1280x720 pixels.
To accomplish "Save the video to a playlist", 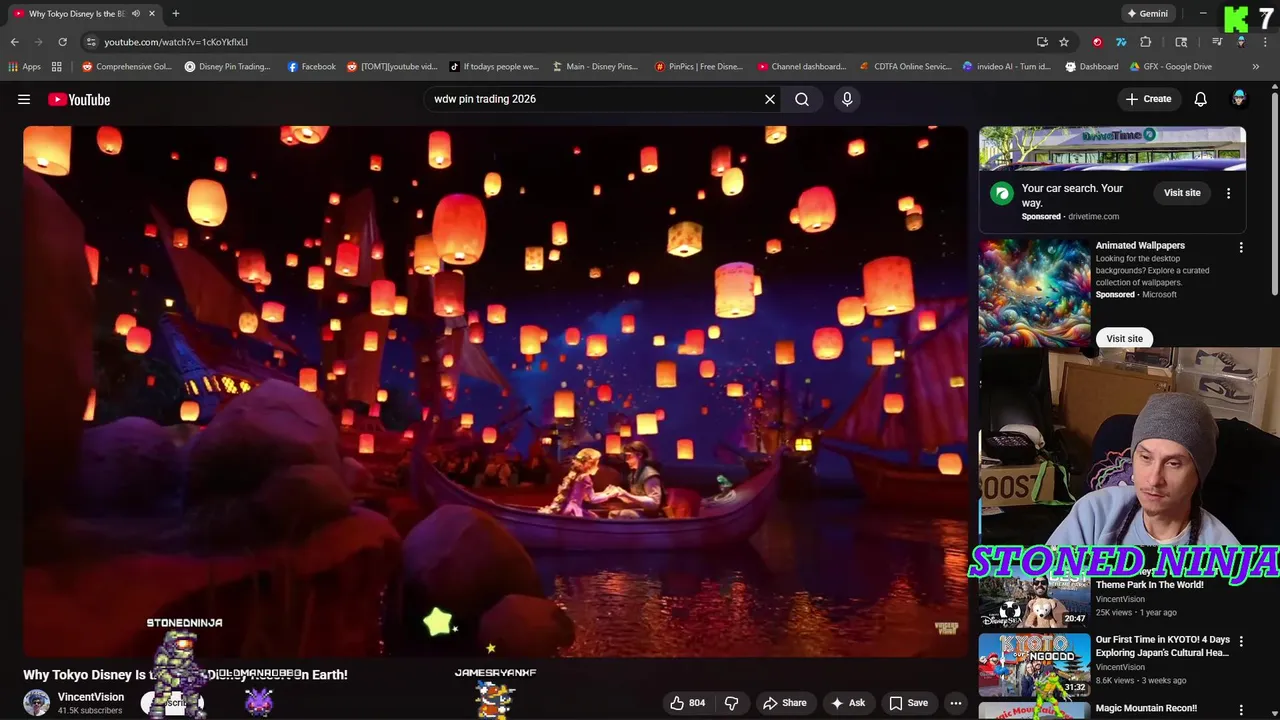I will click(x=908, y=703).
